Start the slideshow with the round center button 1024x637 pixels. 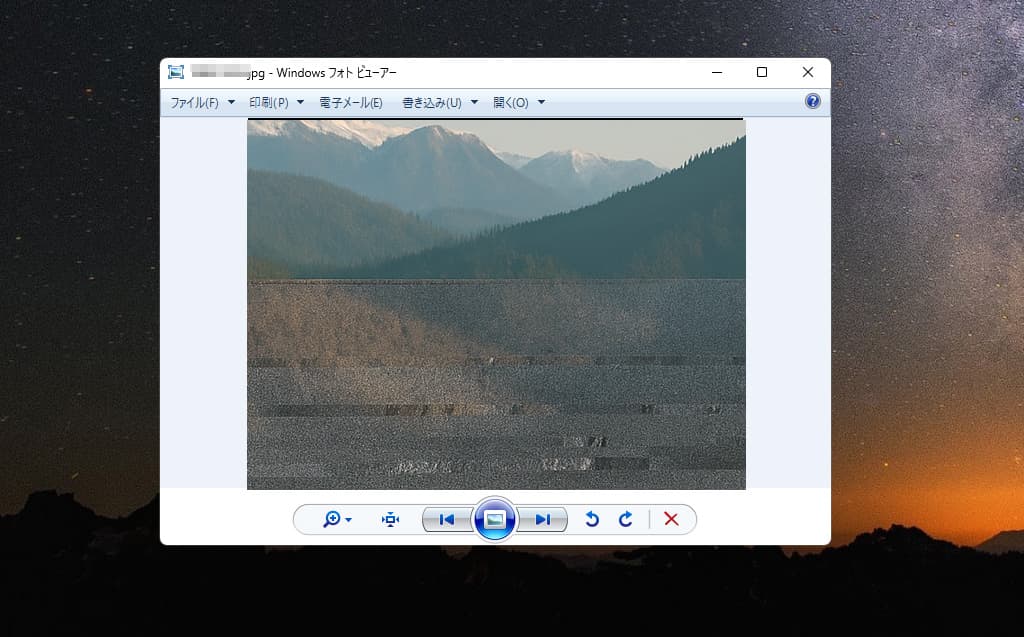tap(495, 520)
